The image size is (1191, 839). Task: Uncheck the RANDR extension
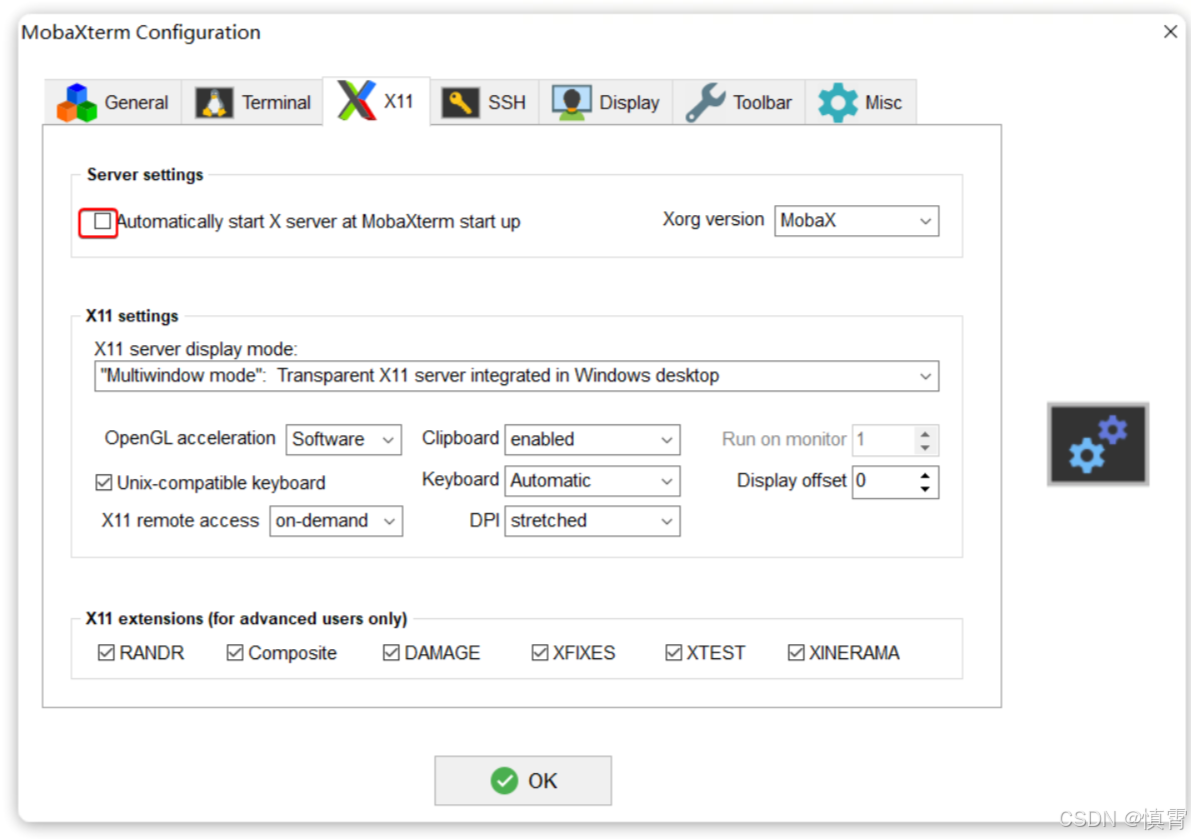click(106, 652)
